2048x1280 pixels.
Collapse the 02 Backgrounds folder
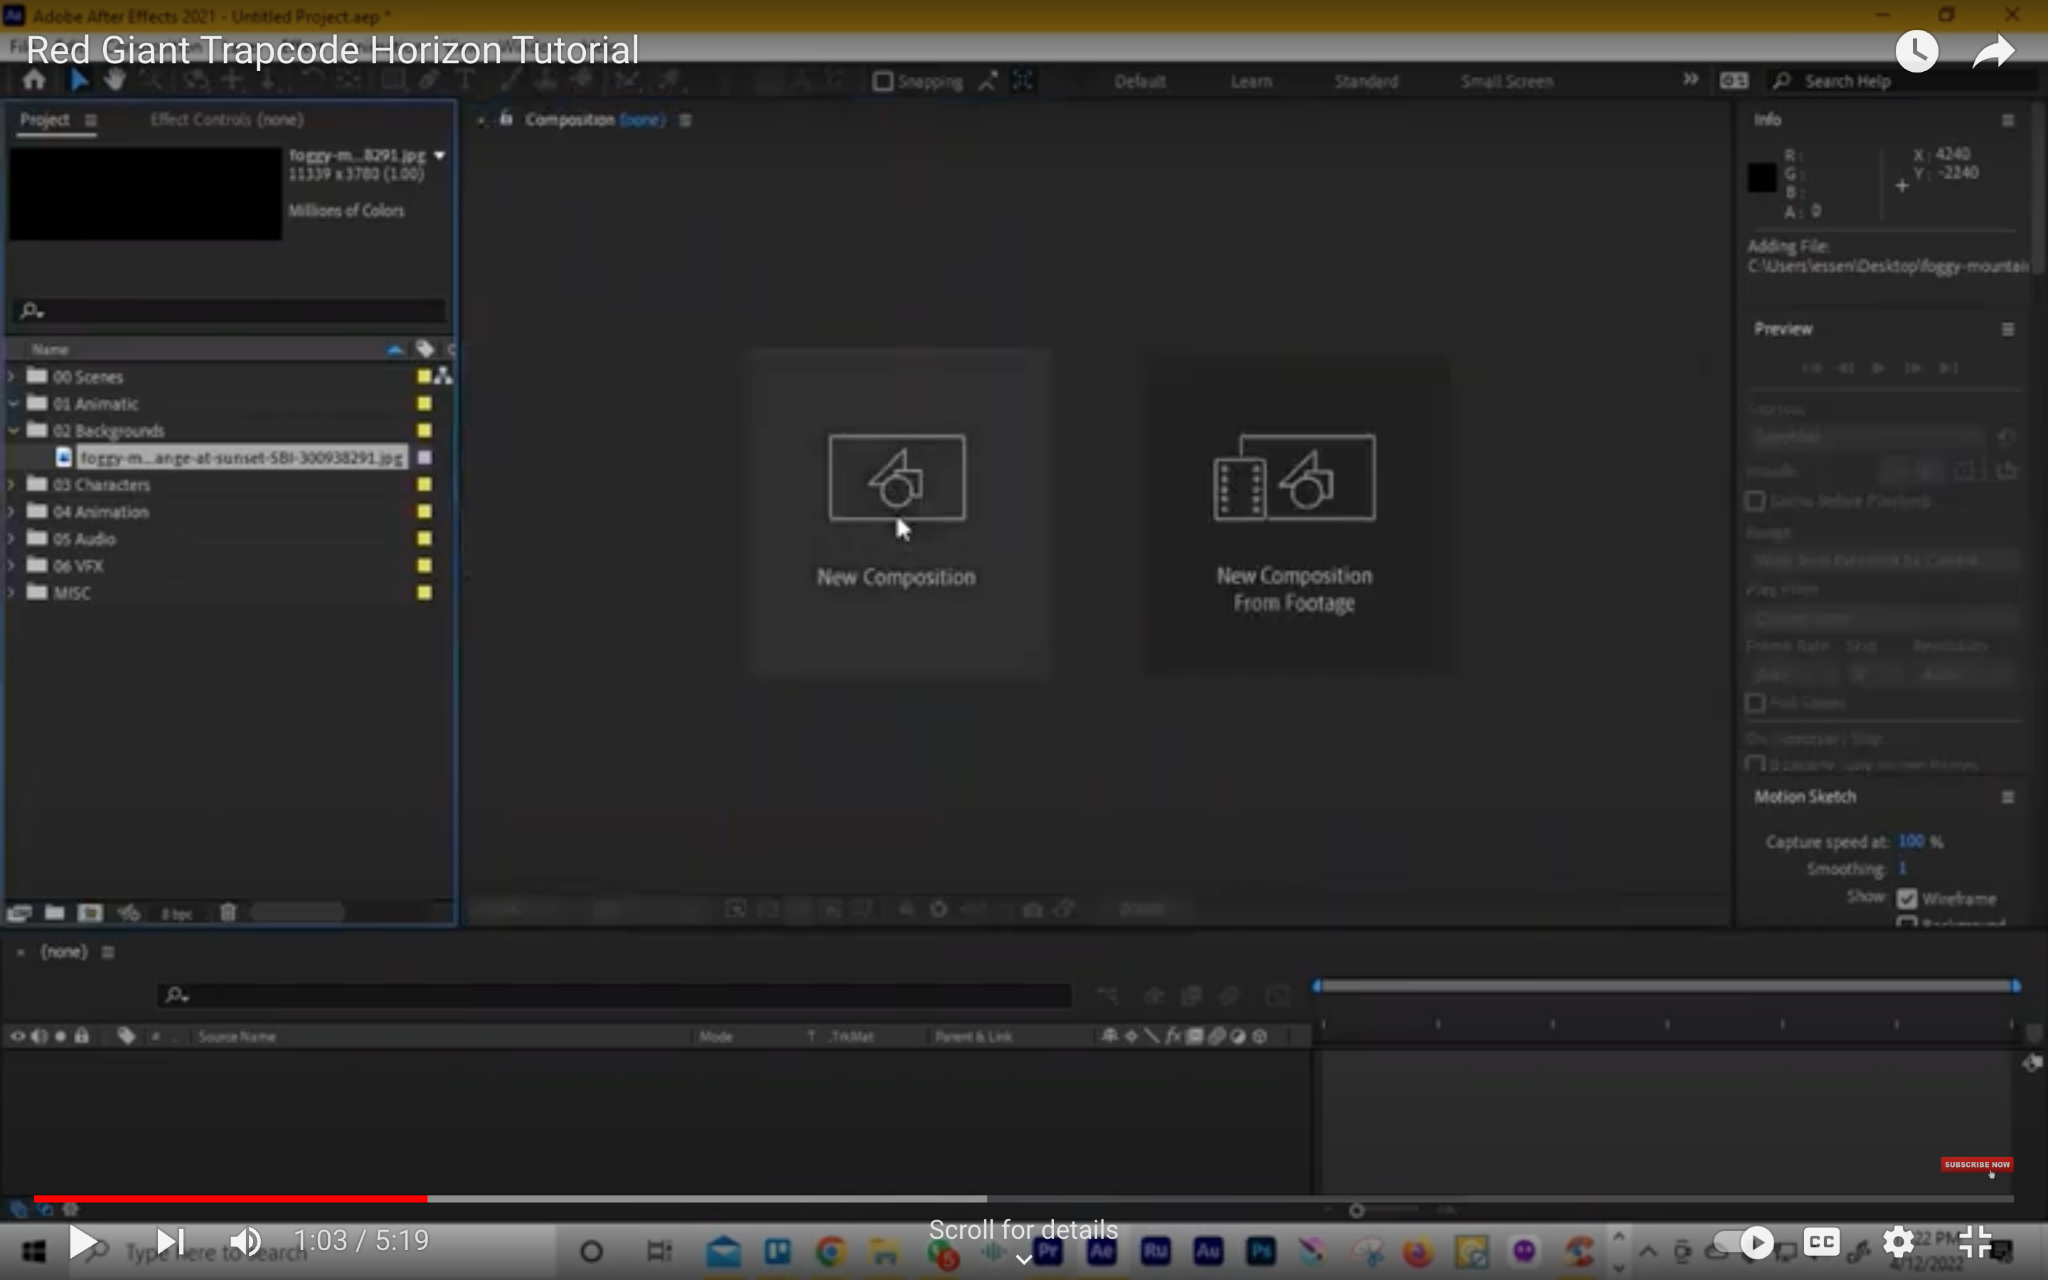click(12, 431)
